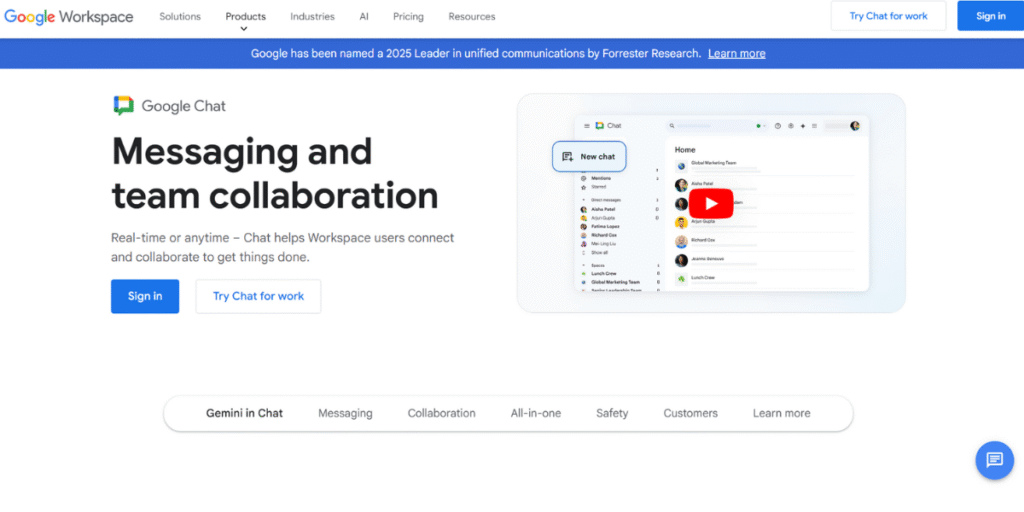Play the YouTube video
1024x512 pixels.
711,203
